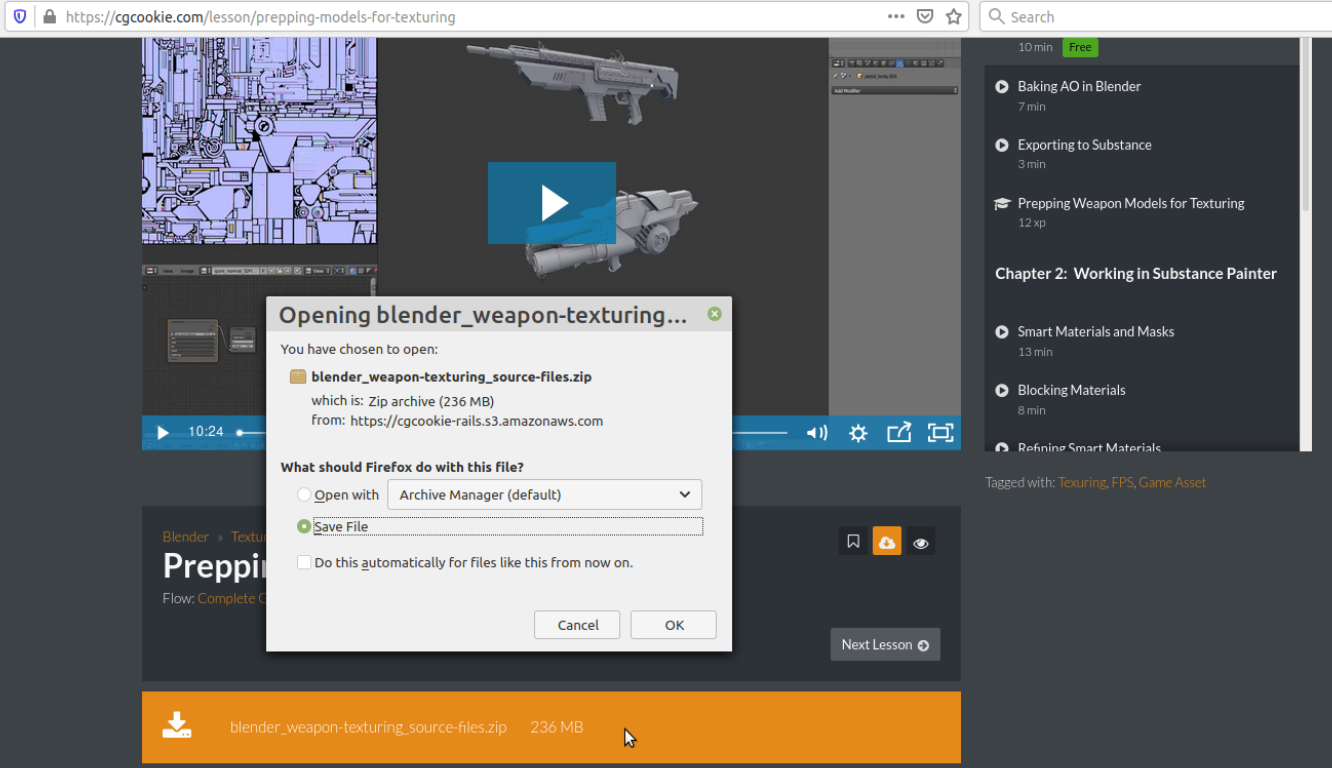
Task: Click the zip file icon in dialog
Action: click(x=298, y=377)
